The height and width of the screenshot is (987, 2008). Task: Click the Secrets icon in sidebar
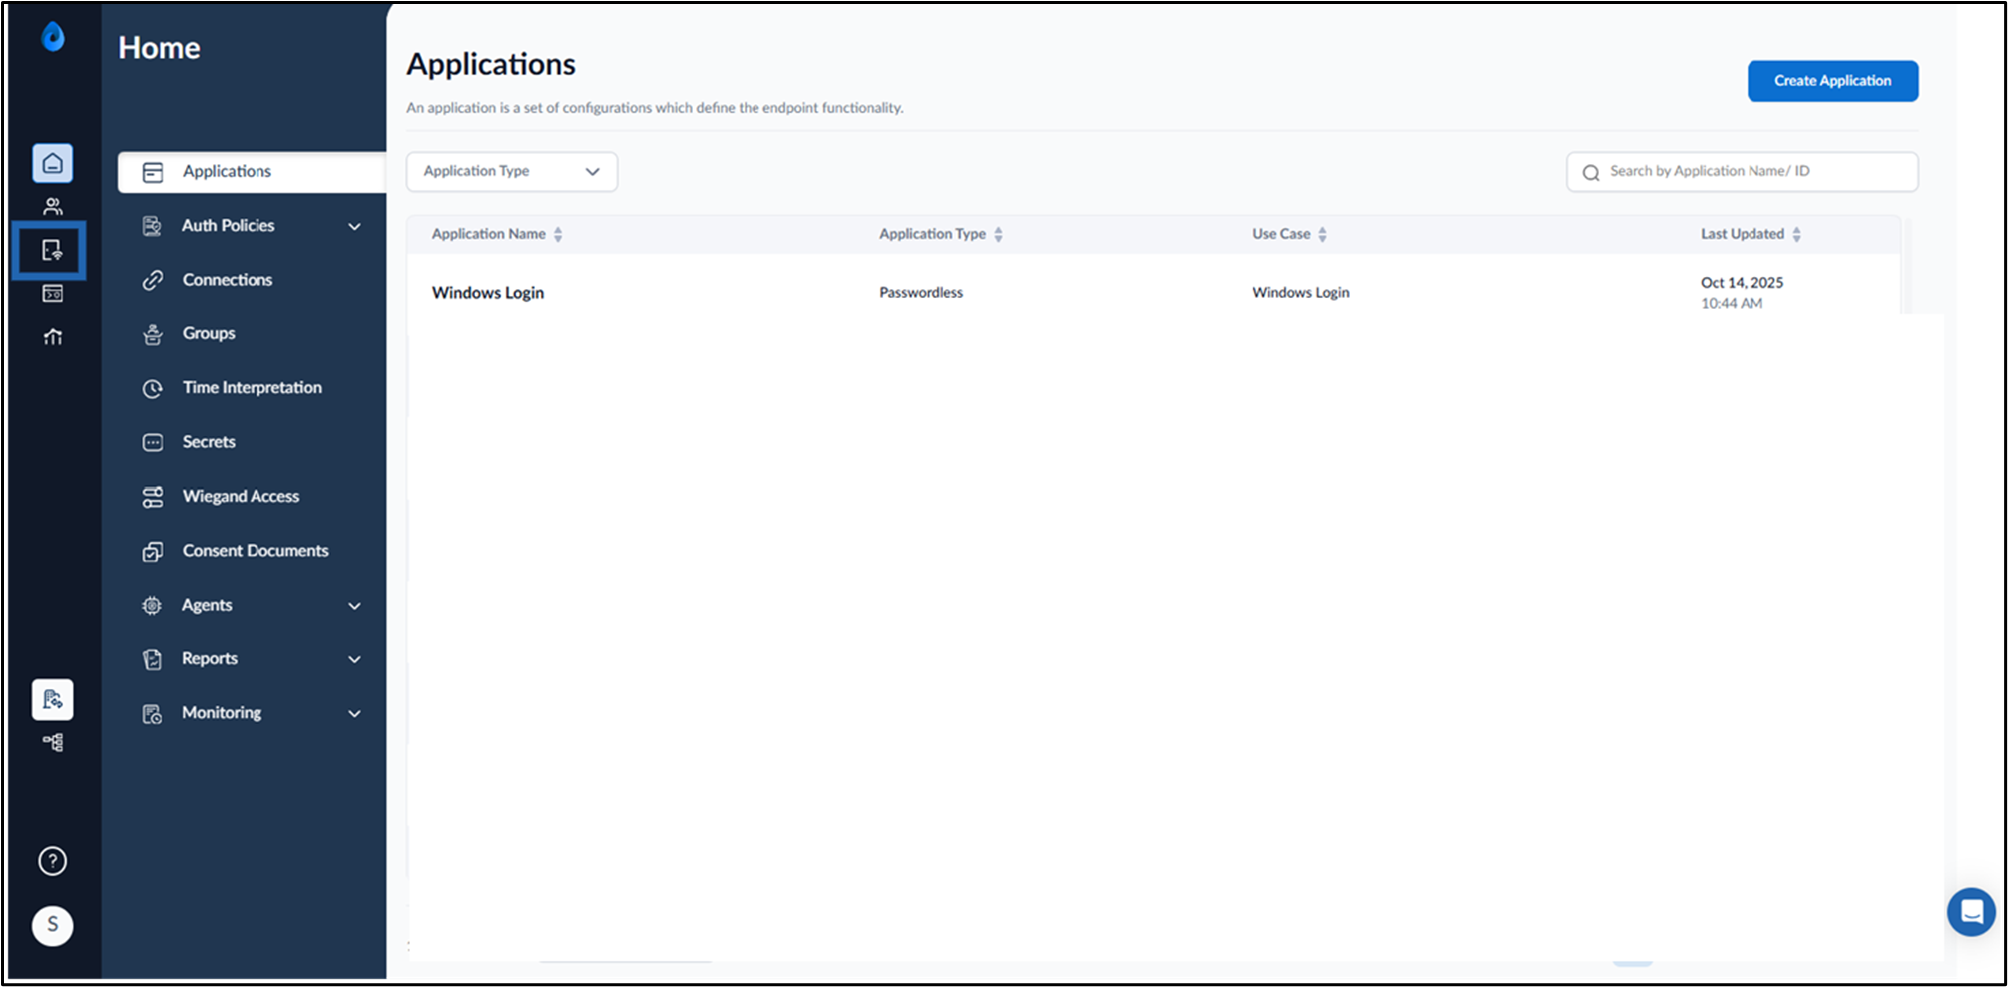pos(153,442)
